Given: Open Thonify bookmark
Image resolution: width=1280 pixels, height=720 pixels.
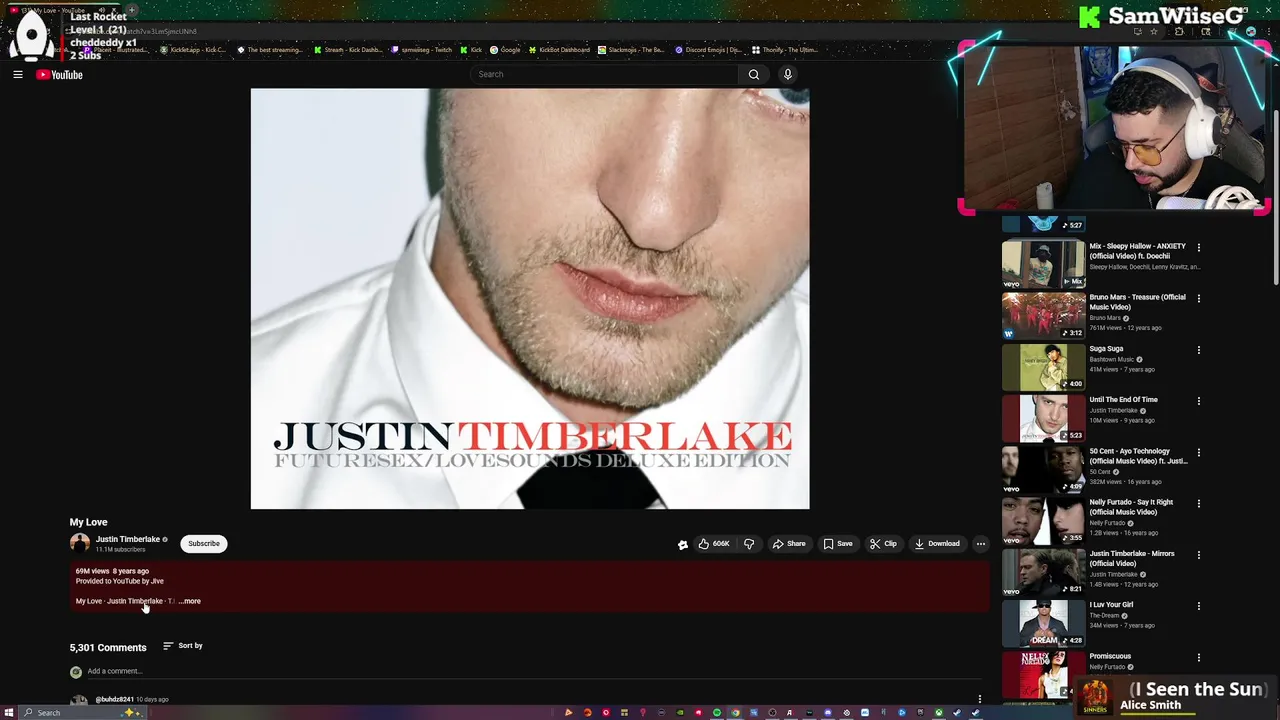Looking at the screenshot, I should (785, 50).
